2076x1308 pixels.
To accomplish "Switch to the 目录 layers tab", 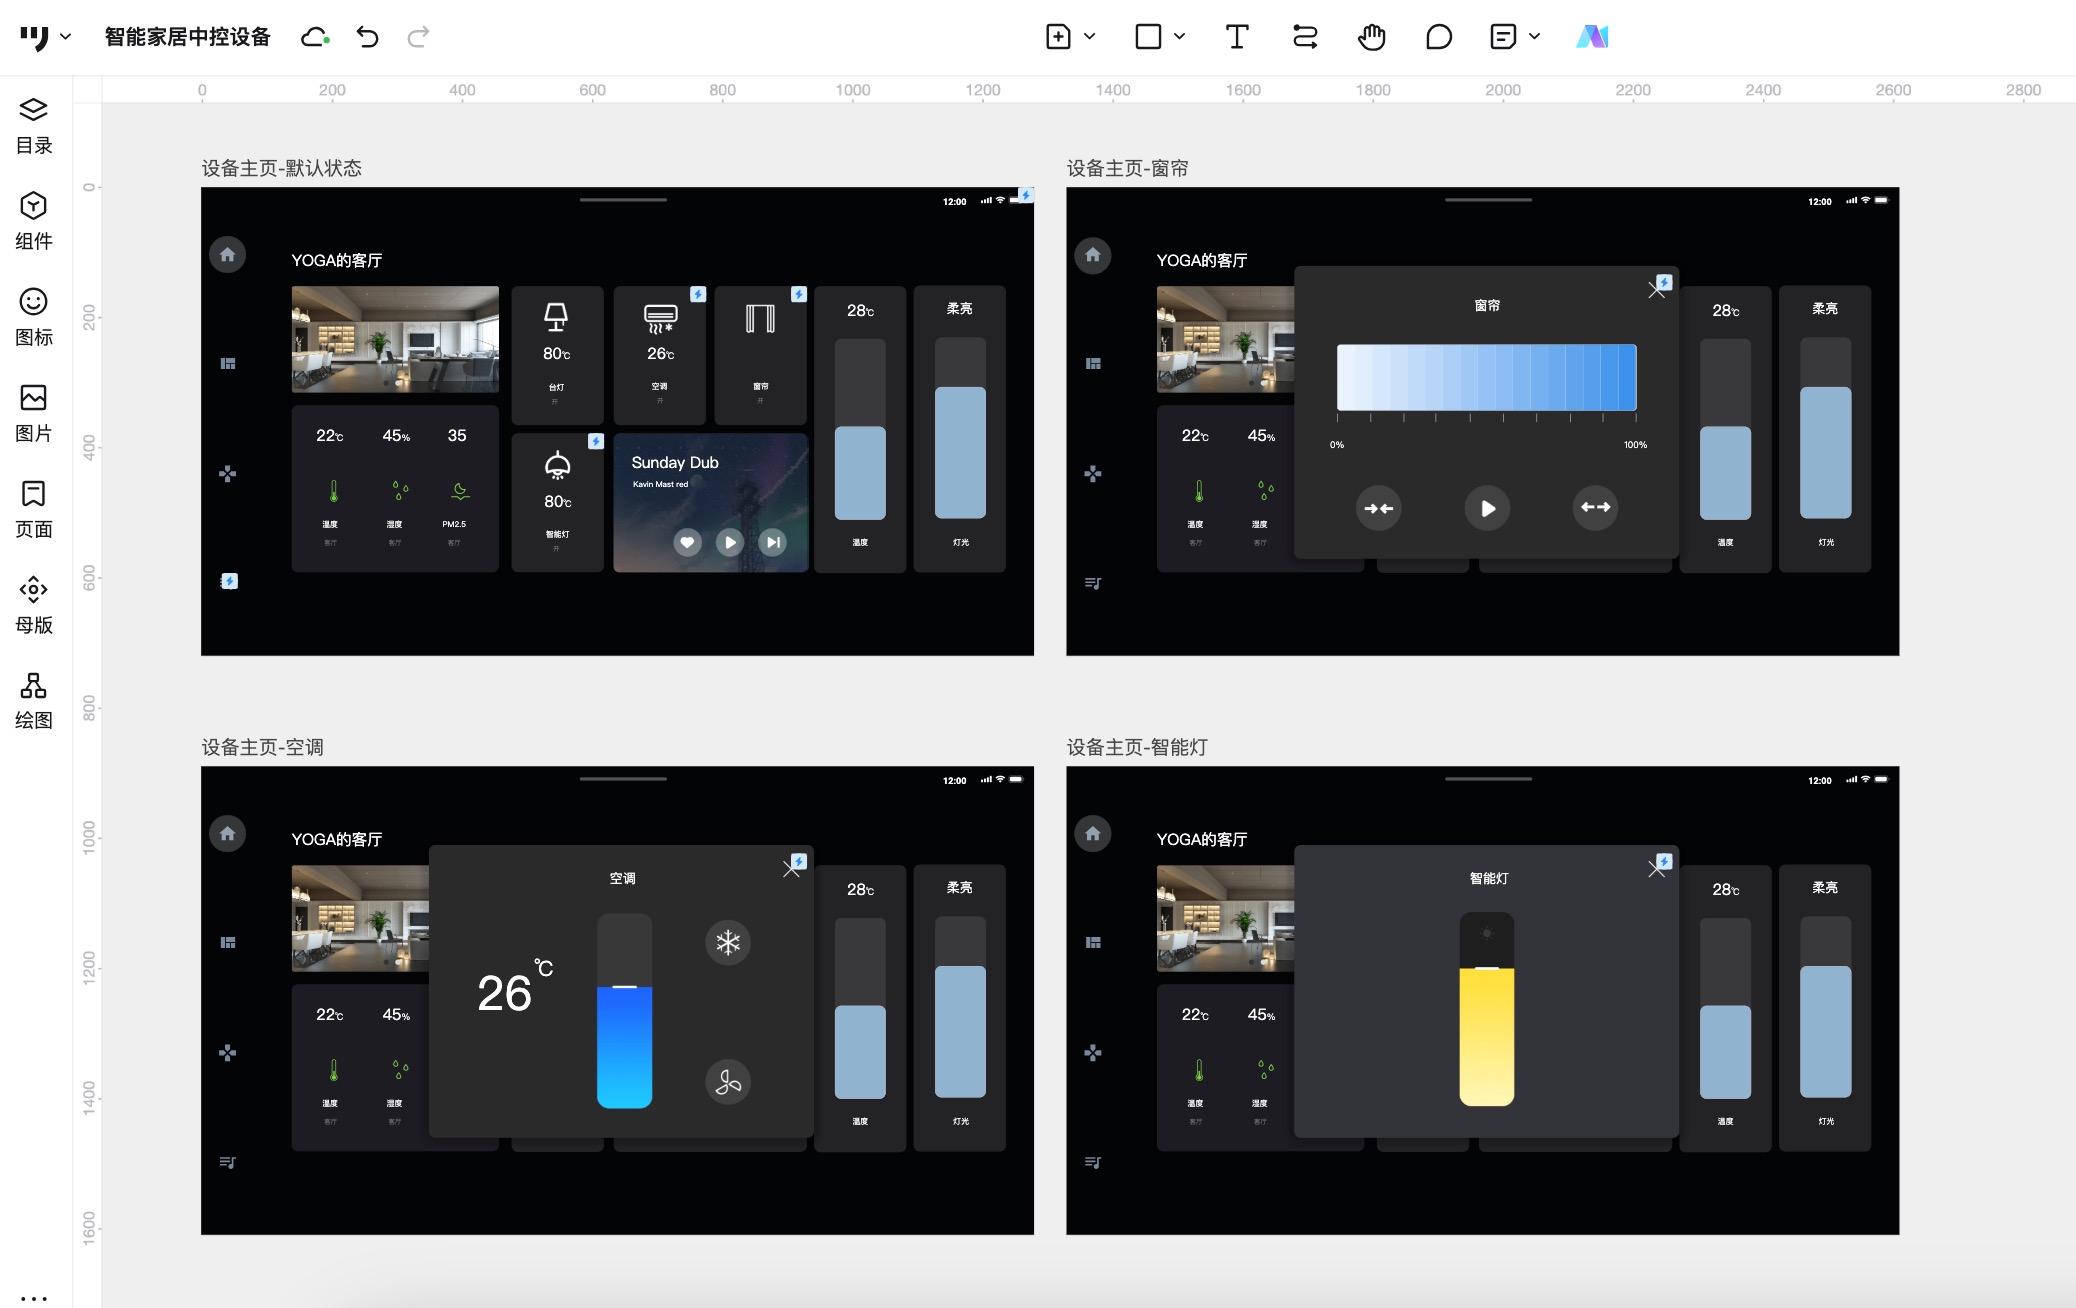I will (33, 124).
